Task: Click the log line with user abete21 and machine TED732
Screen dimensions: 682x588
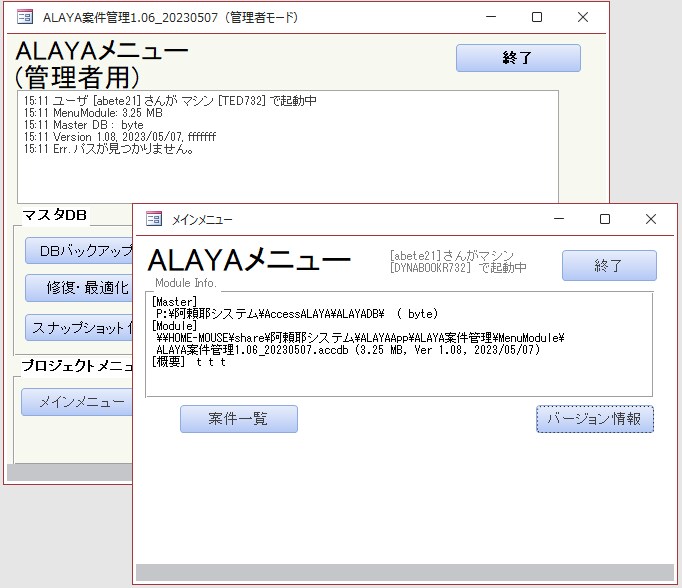Action: [x=170, y=101]
